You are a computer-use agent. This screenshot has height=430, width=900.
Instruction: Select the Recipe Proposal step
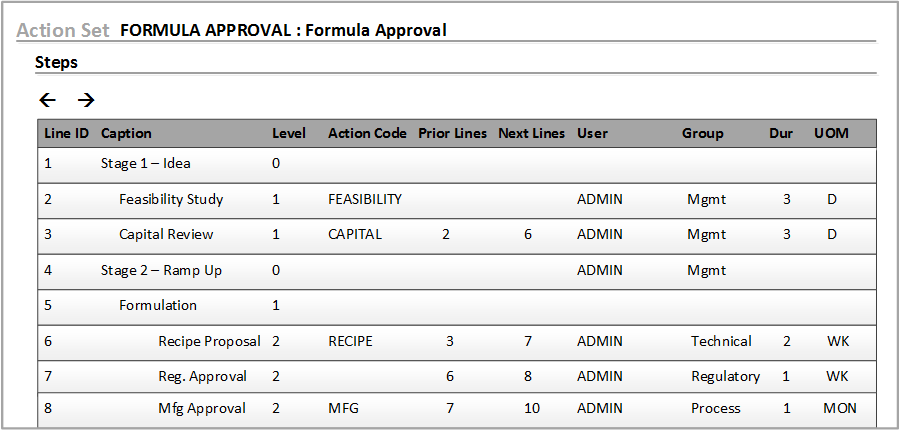click(x=209, y=342)
